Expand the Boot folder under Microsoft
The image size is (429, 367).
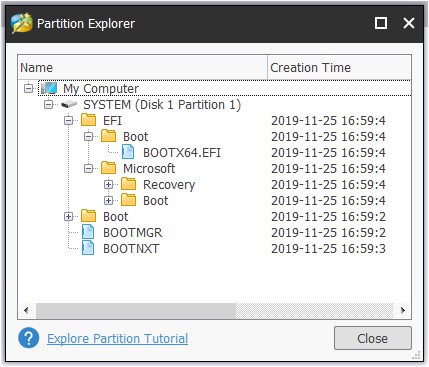point(109,200)
